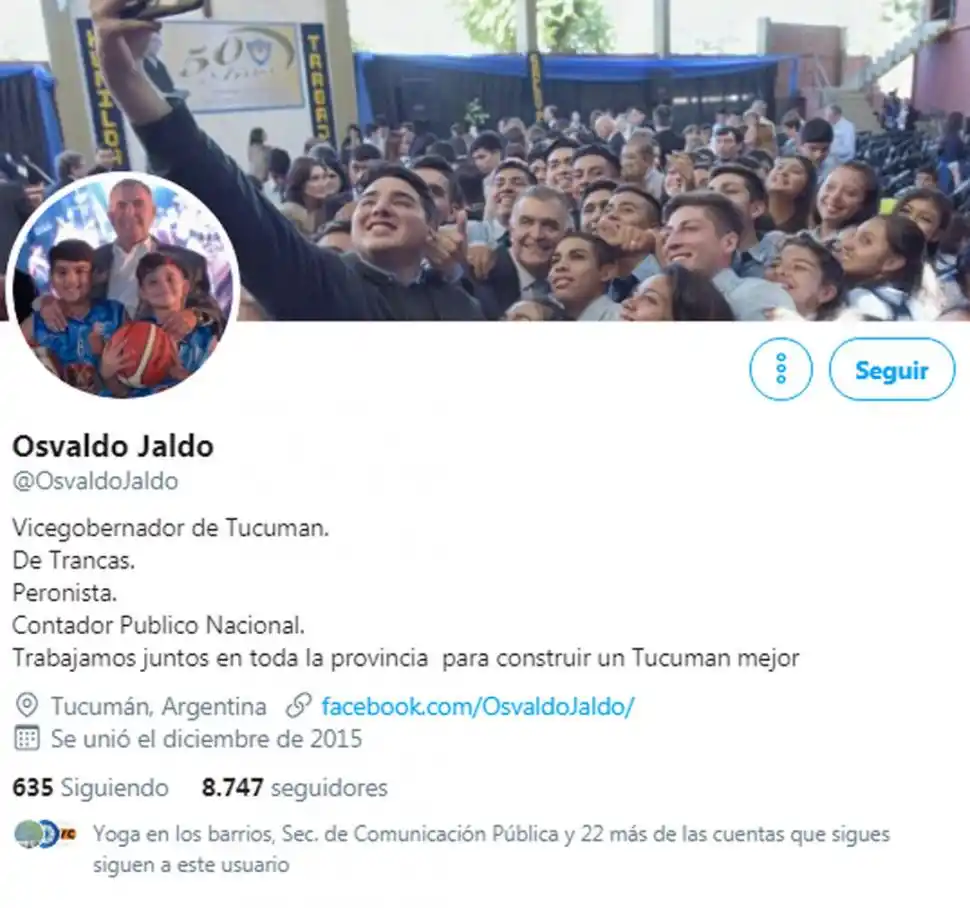The height and width of the screenshot is (908, 970).
Task: Click Yoga en los barrios mention
Action: 183,834
